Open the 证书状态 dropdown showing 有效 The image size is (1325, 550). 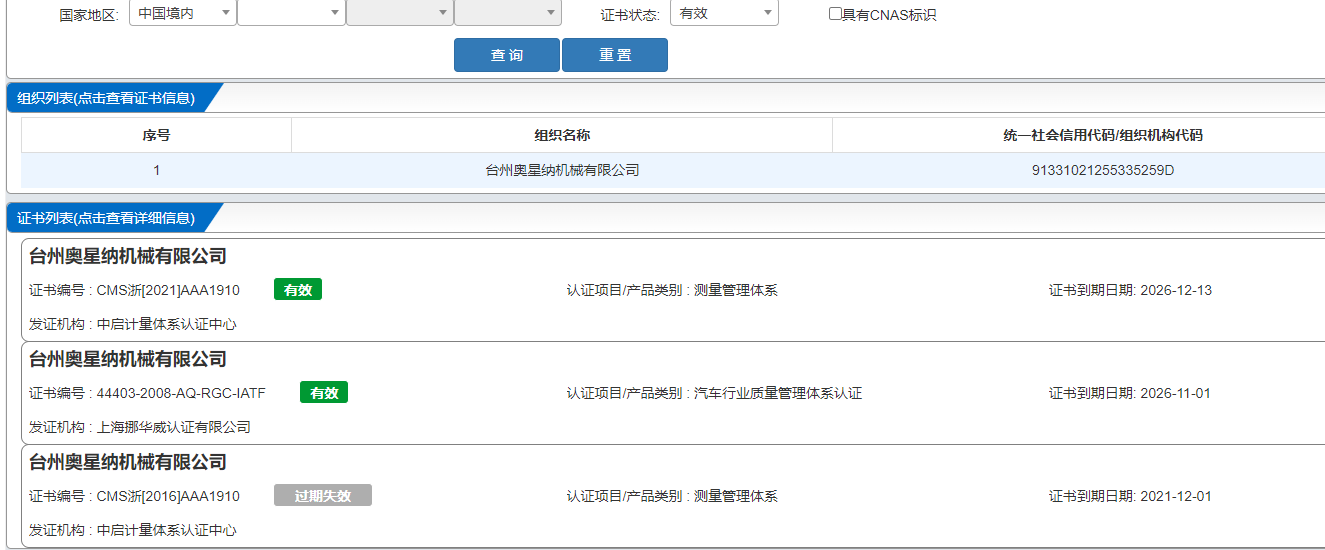pos(724,13)
